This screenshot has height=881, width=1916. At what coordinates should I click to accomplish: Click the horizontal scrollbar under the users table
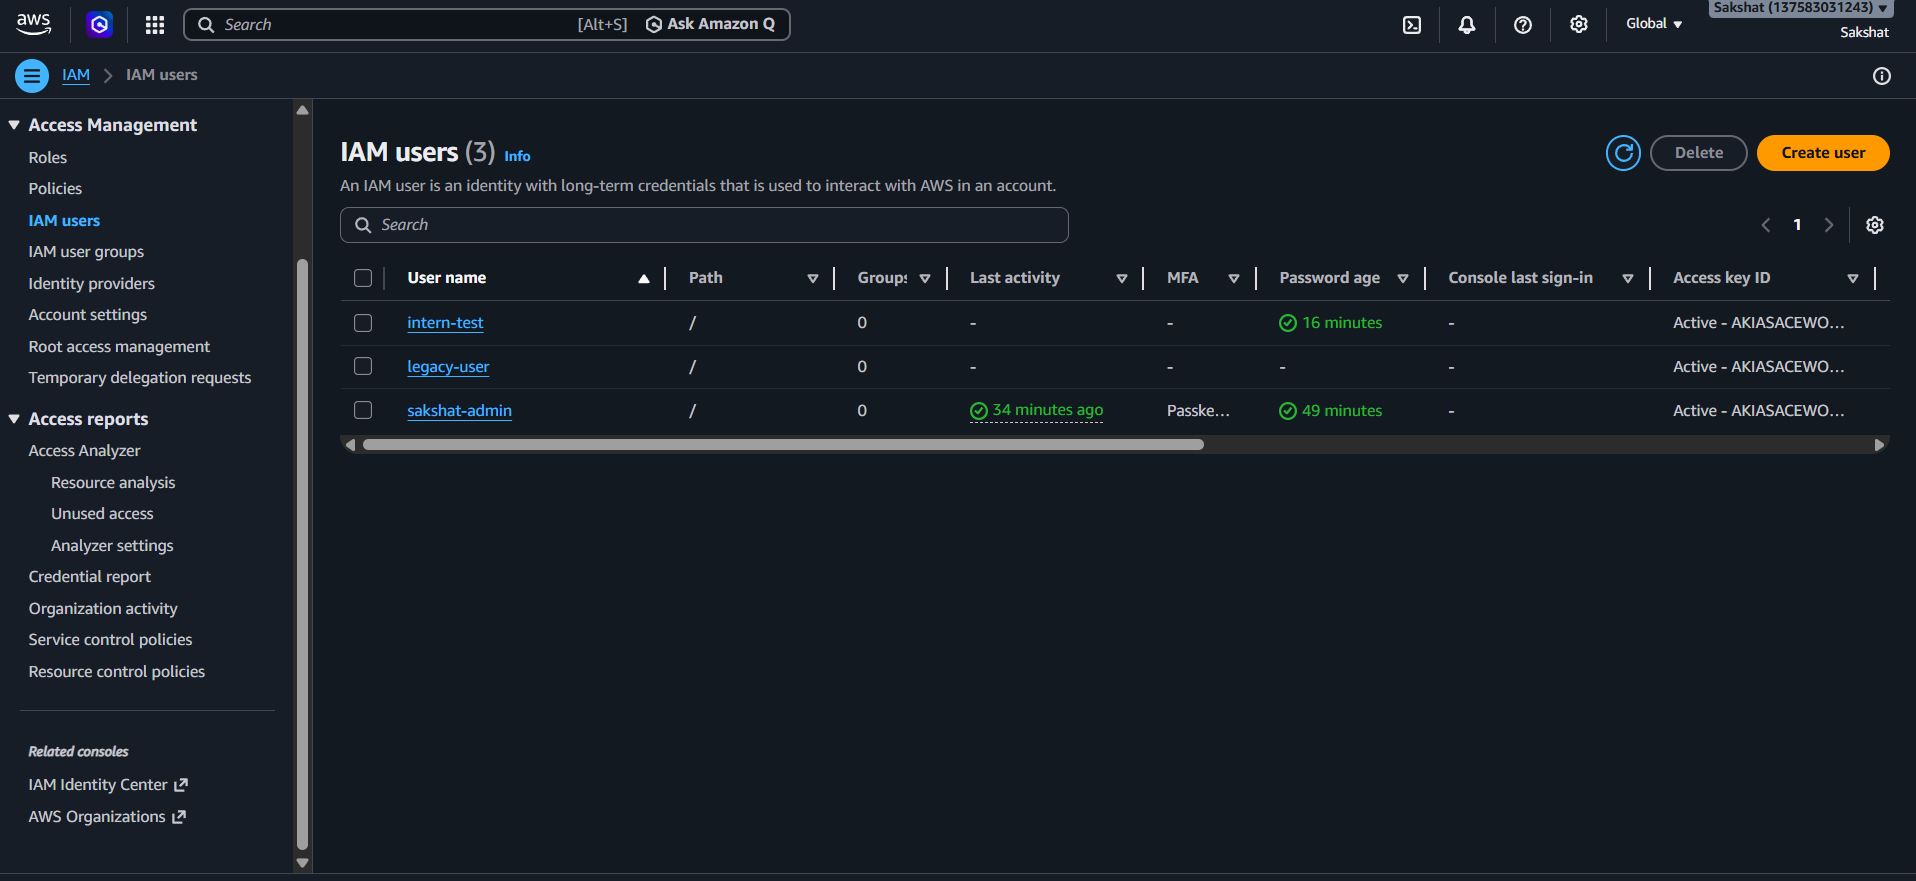(783, 445)
